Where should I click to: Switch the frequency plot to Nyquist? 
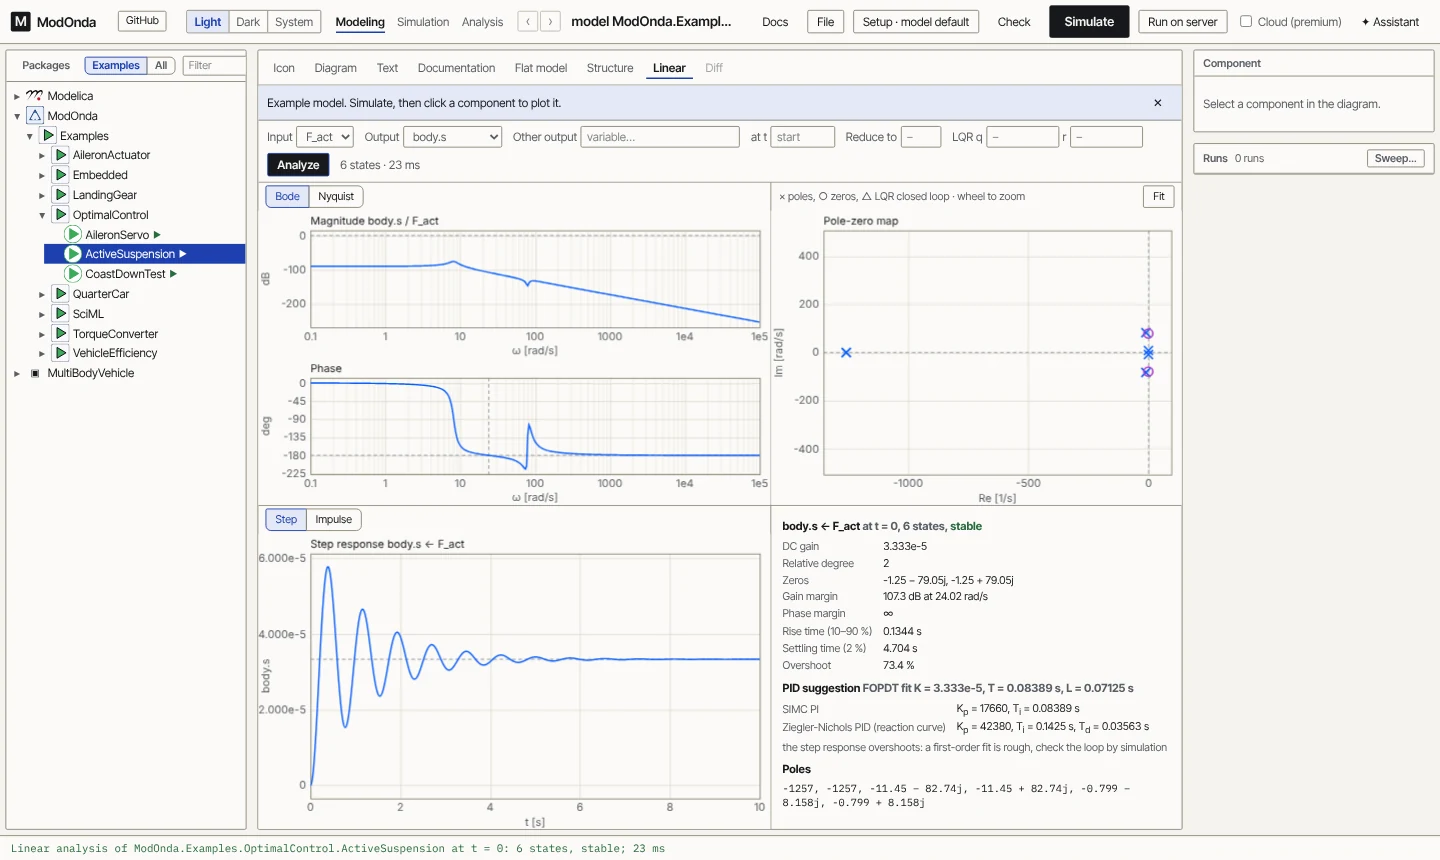[x=336, y=197]
